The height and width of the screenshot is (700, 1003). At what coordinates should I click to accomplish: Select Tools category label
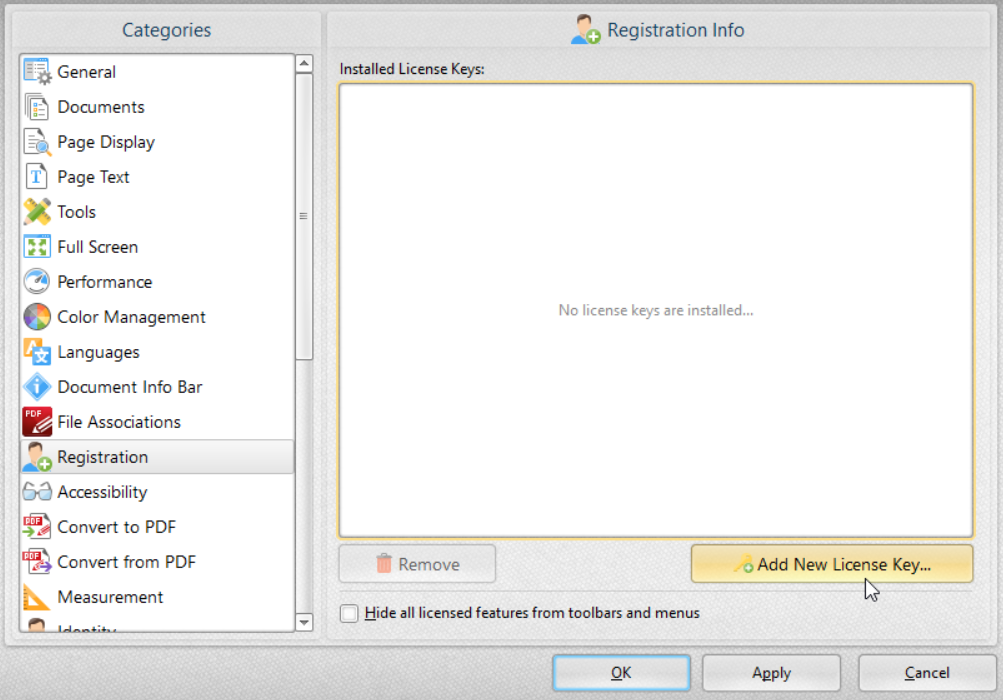(x=77, y=212)
